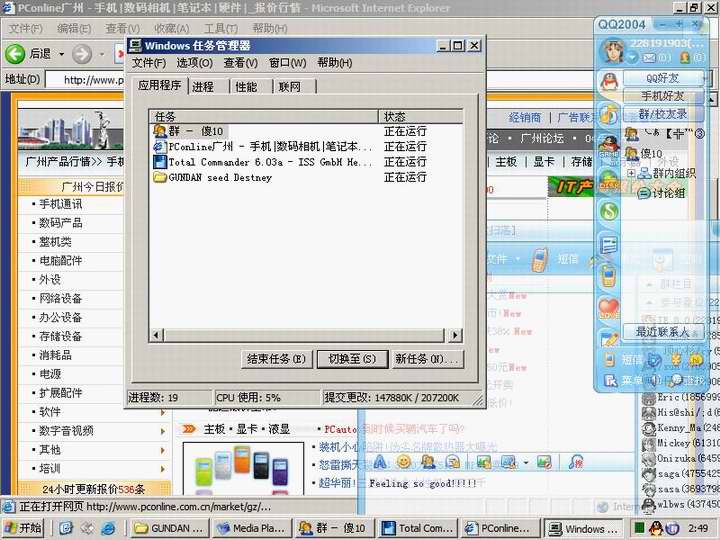Open the QQ status dropdown arrow
The image size is (720, 540).
point(632,58)
